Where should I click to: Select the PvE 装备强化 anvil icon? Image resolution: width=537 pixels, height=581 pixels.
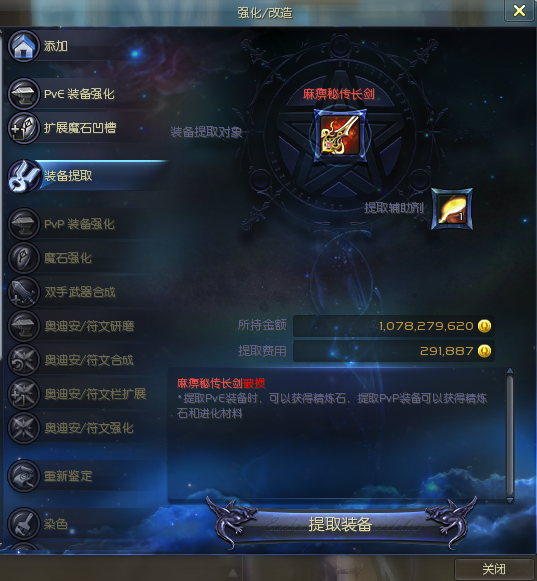click(24, 94)
